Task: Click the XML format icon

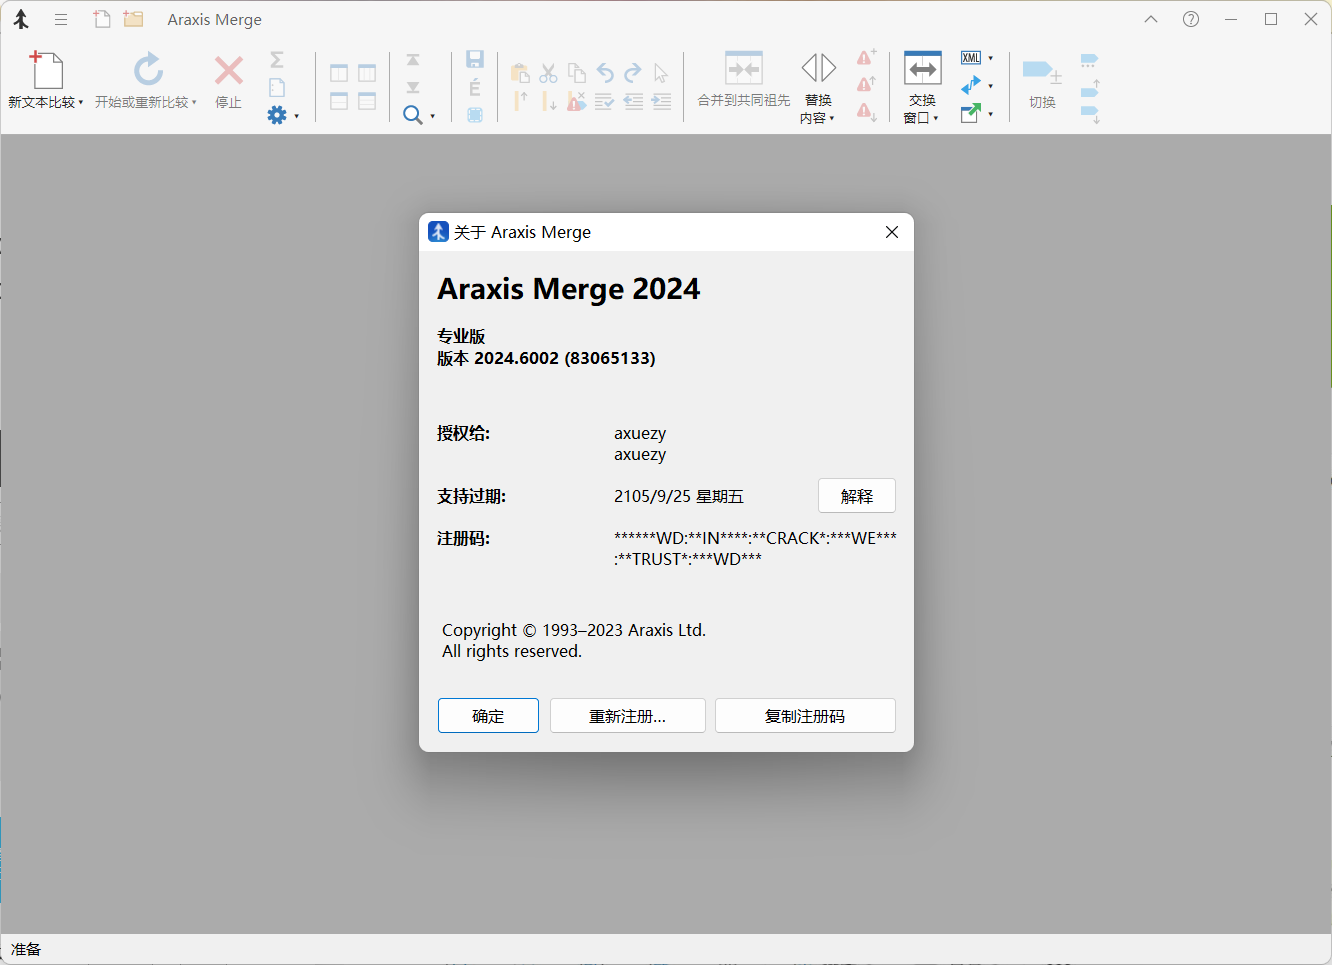Action: [x=971, y=58]
